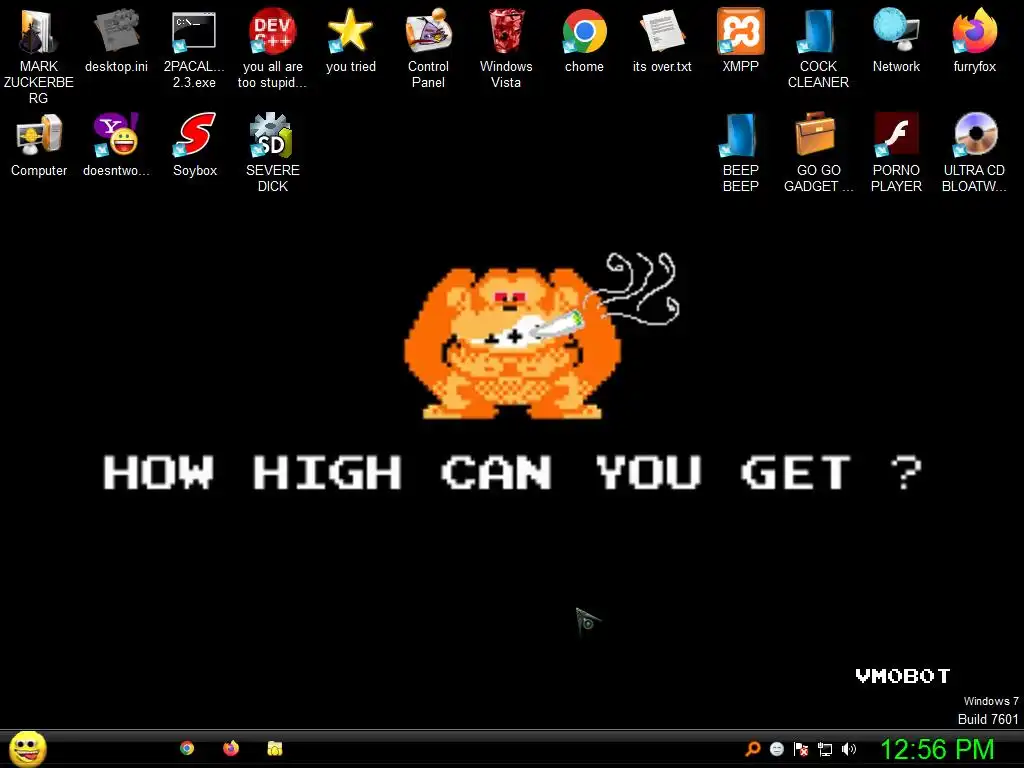Select the "its over.txt" file
This screenshot has width=1024, height=768.
coord(662,31)
